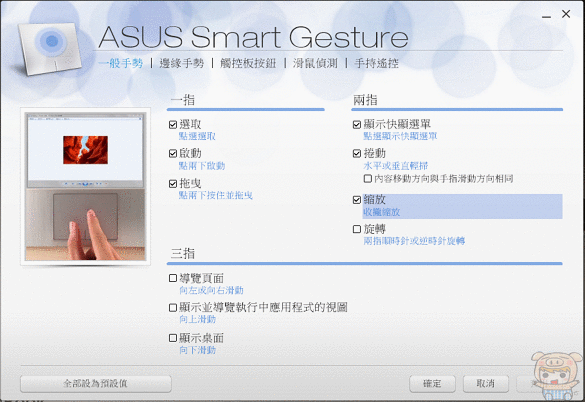Click the 點兩下按住並拖曳 description link
Image resolution: width=585 pixels, height=402 pixels.
coord(216,195)
